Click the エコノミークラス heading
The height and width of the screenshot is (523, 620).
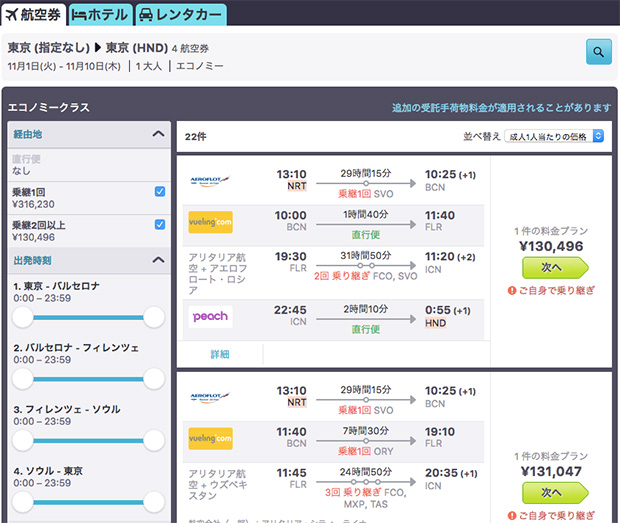[x=49, y=108]
